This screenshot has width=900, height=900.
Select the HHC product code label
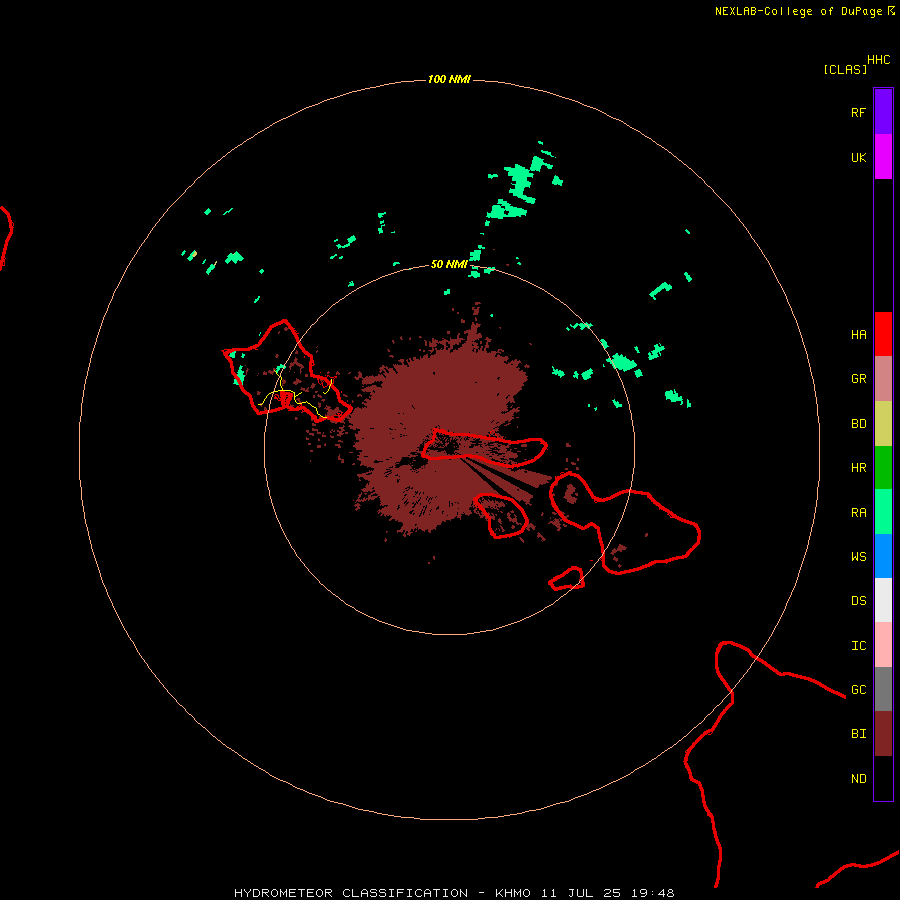coord(878,60)
